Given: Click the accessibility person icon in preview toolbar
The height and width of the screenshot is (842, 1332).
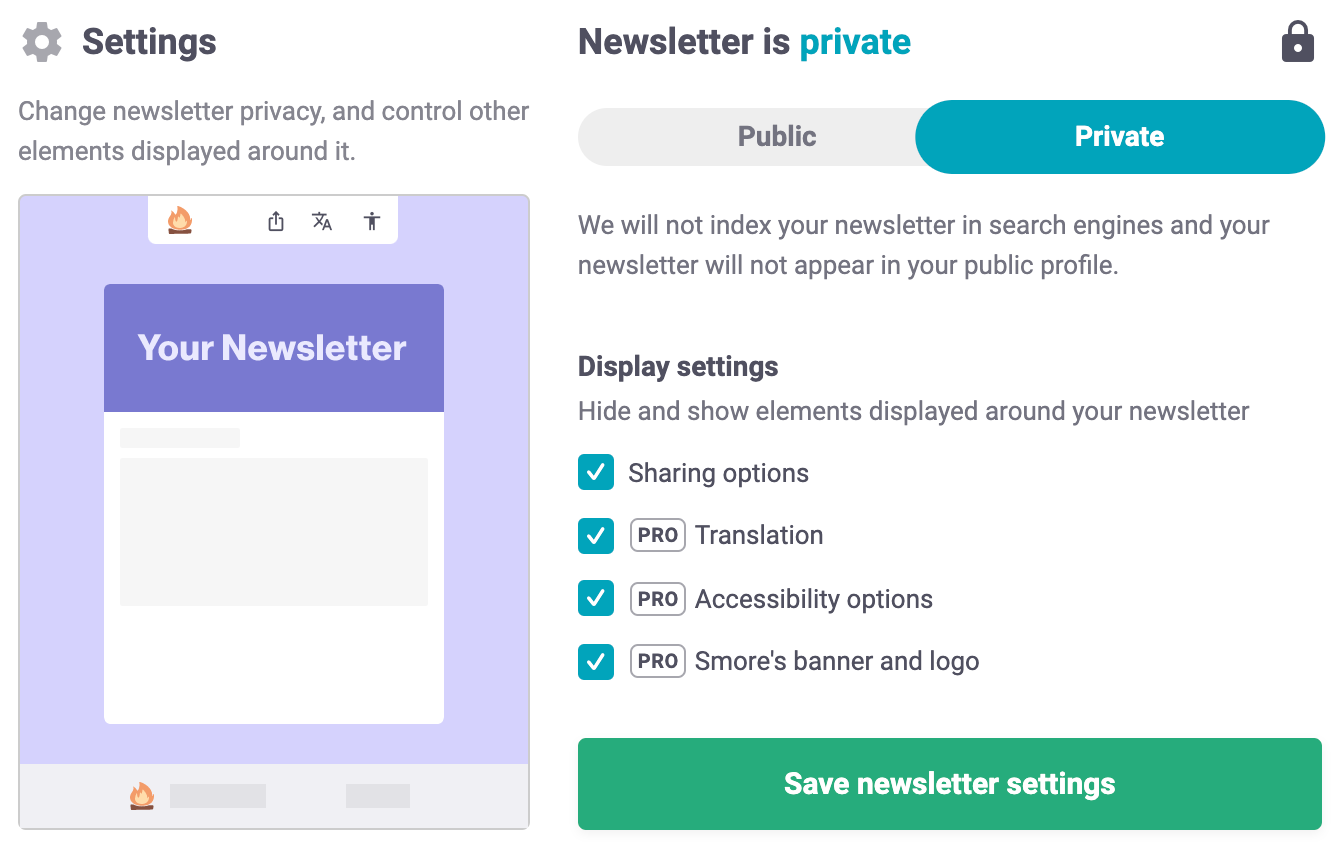Looking at the screenshot, I should pyautogui.click(x=371, y=221).
